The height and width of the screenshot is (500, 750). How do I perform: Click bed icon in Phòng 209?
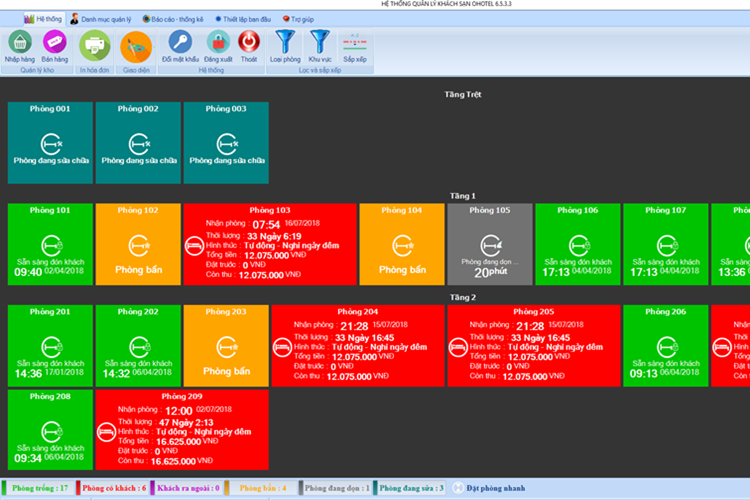tap(106, 433)
